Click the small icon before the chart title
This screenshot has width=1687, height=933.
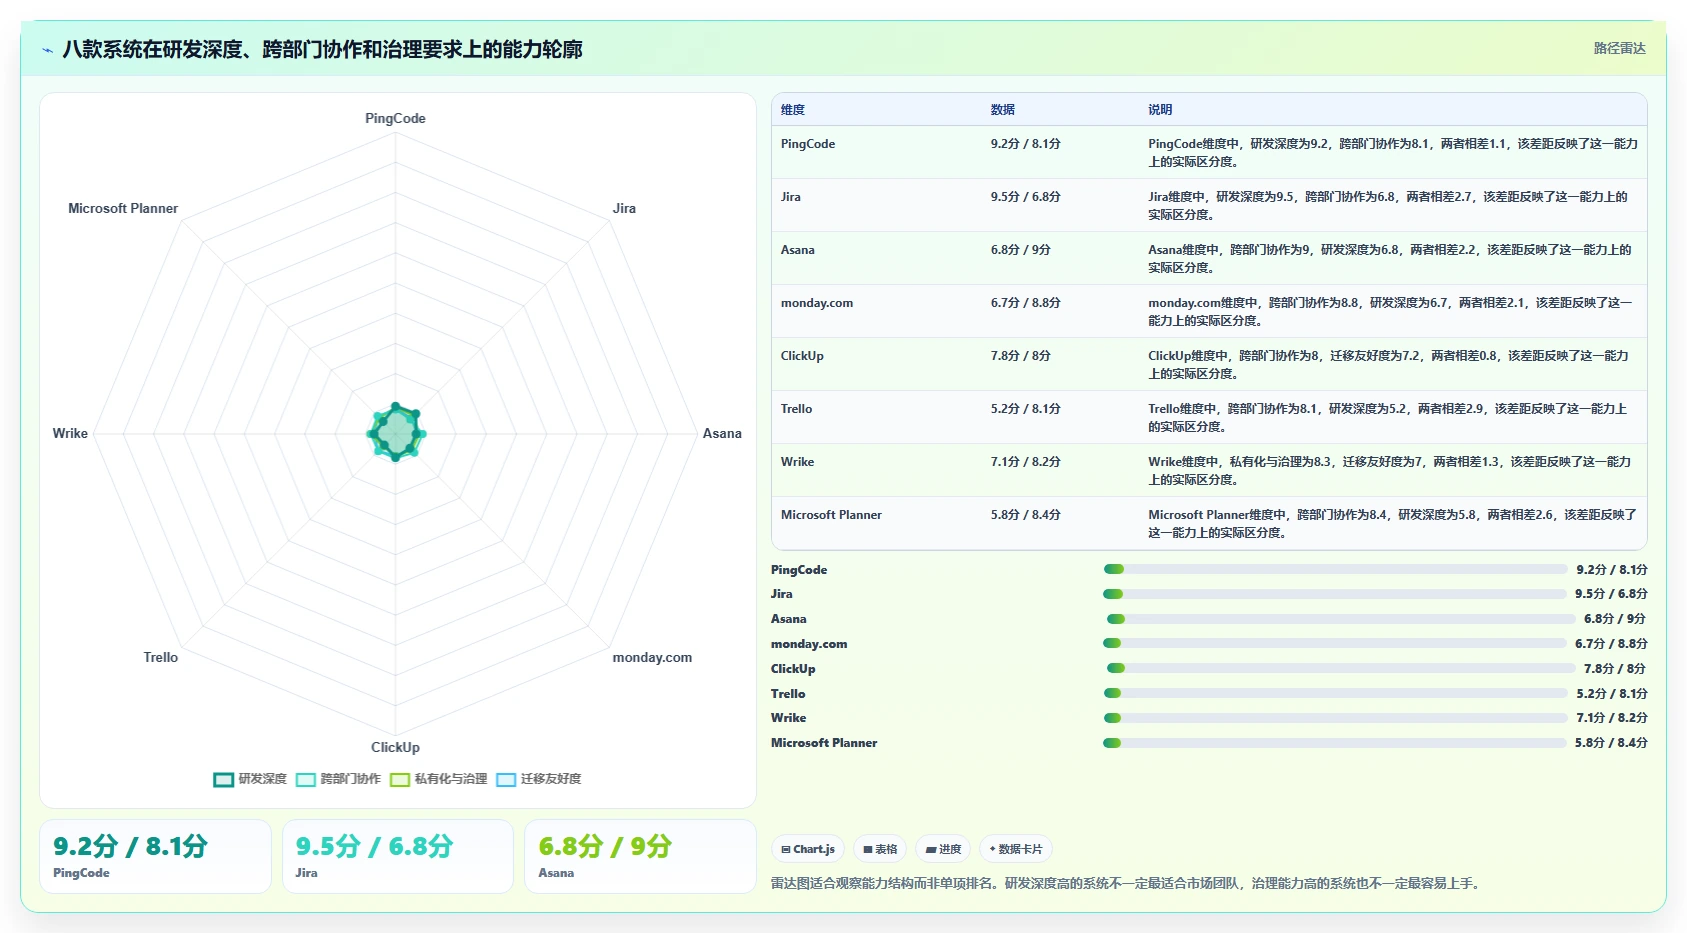click(x=47, y=50)
